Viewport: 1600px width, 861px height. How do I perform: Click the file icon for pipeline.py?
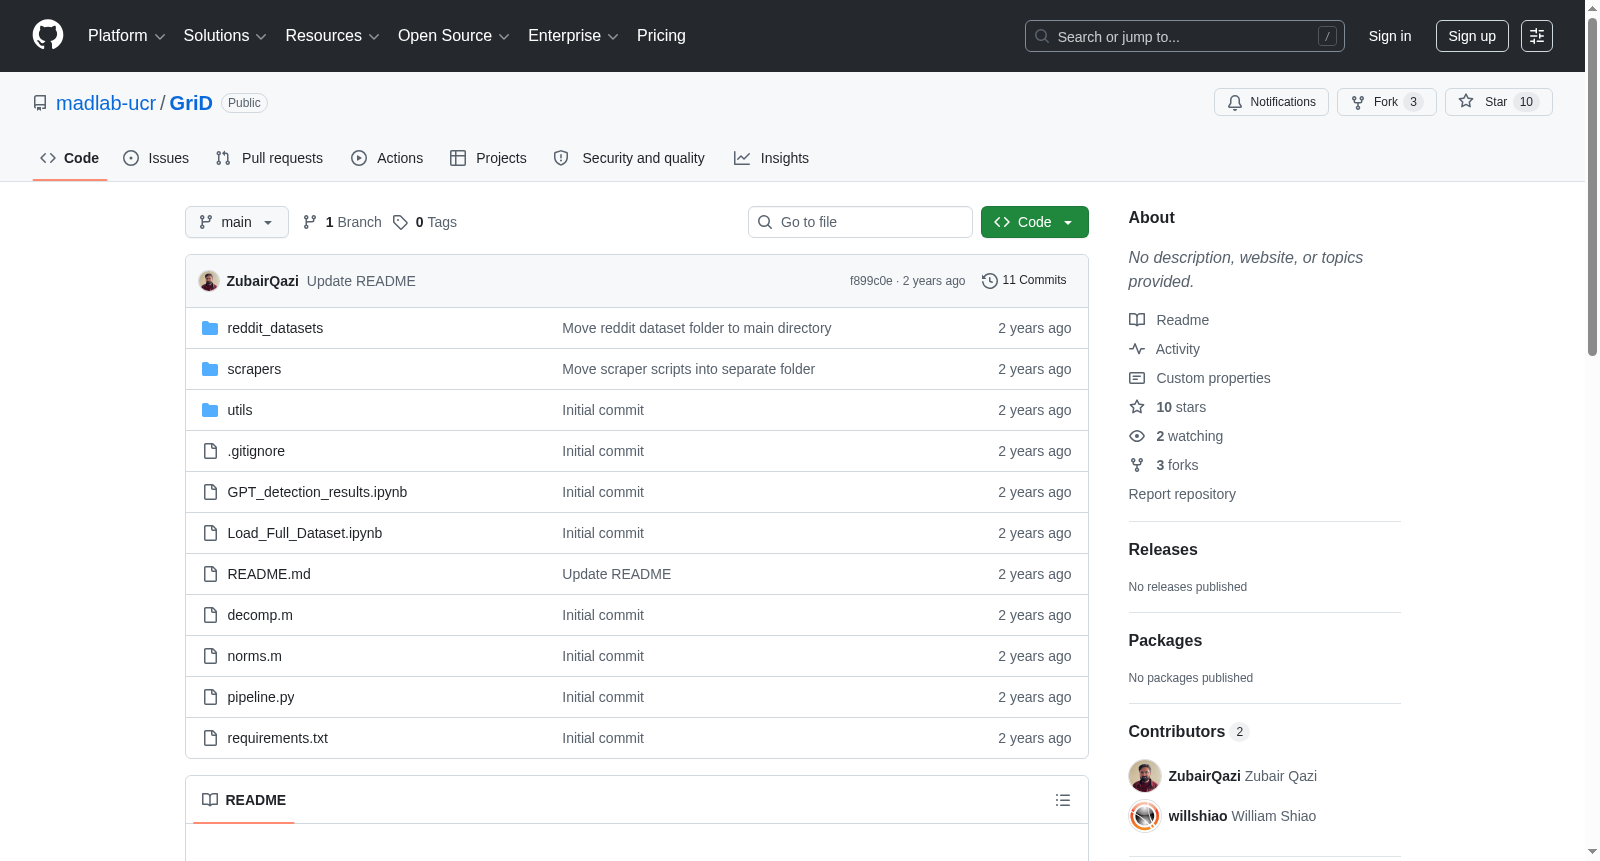(210, 697)
